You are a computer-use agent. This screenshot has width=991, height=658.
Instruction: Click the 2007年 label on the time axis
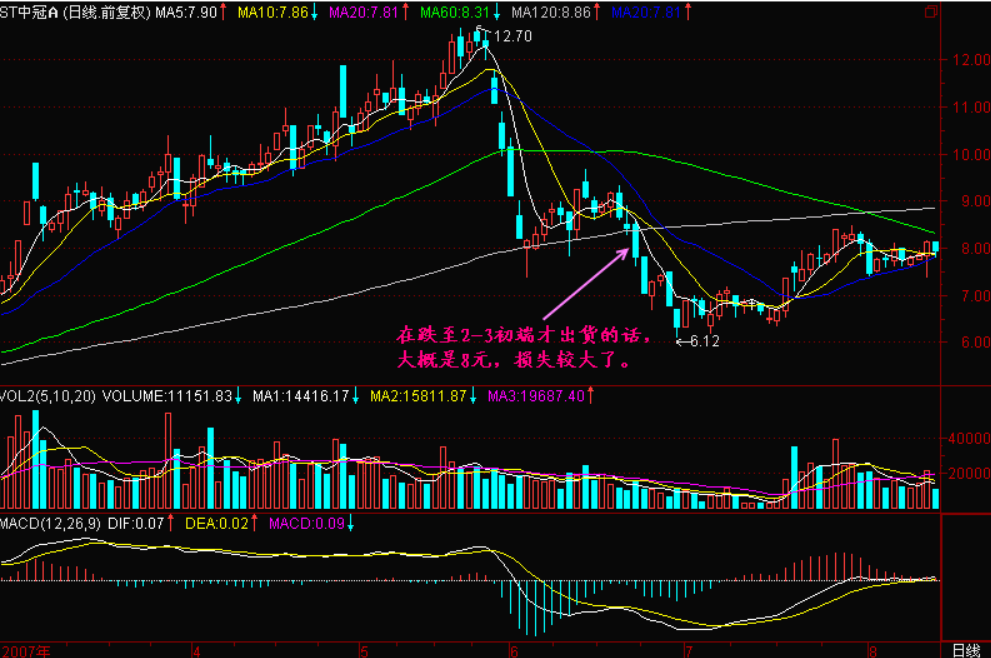[26, 650]
